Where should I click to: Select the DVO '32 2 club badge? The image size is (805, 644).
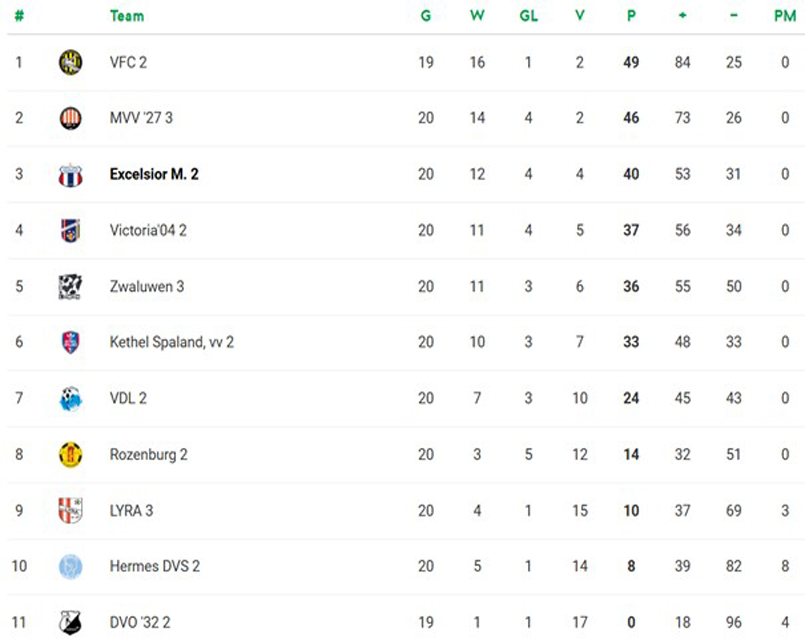[70, 622]
